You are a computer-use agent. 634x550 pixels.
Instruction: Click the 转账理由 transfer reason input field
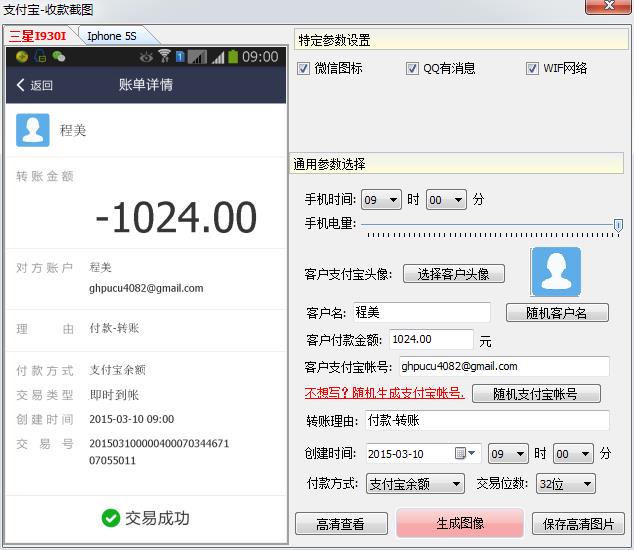point(485,420)
